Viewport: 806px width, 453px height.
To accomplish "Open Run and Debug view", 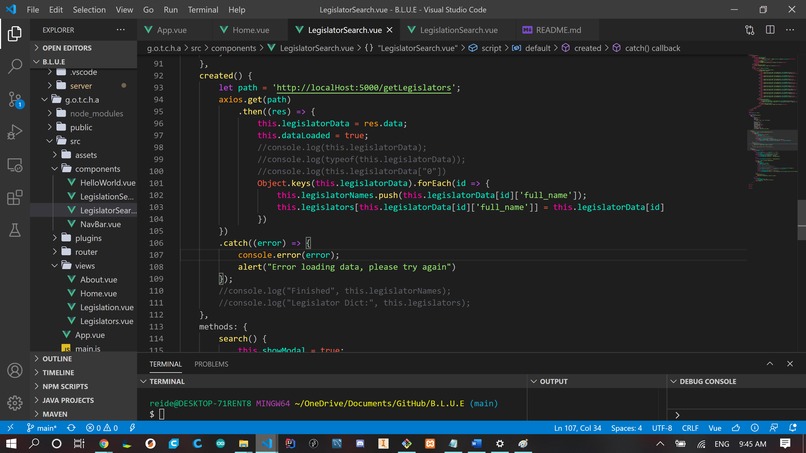I will coord(14,132).
